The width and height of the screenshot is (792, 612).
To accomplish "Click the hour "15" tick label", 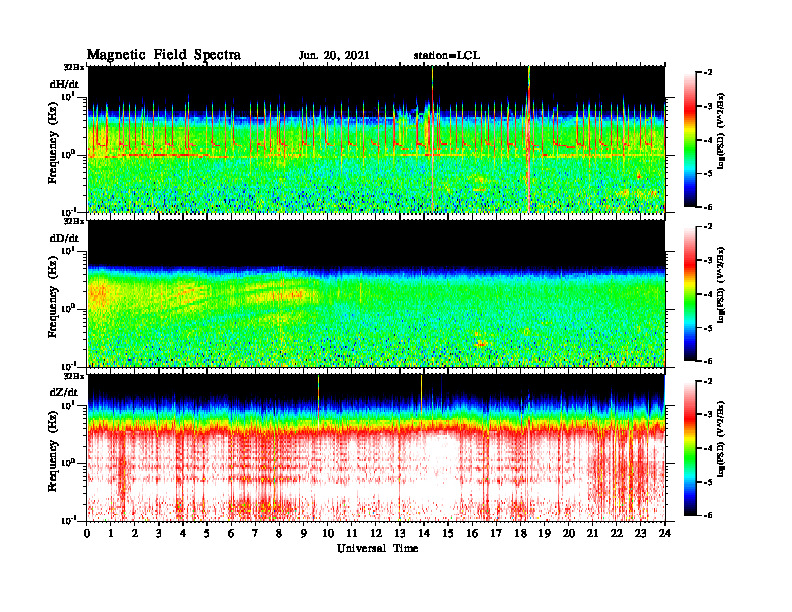I will [448, 534].
